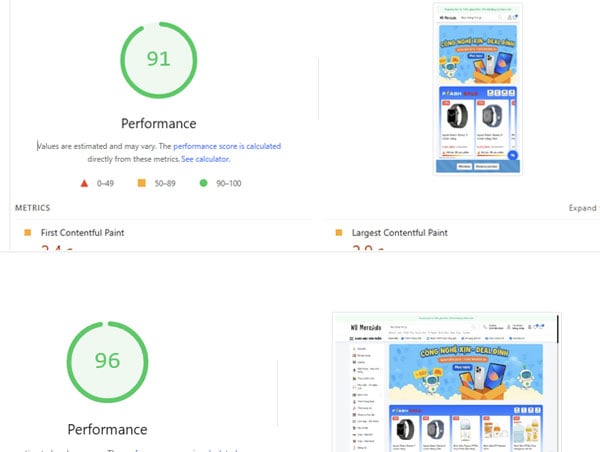The height and width of the screenshot is (452, 600).
Task: Click orange square beside First Contentful Paint
Action: pyautogui.click(x=28, y=232)
